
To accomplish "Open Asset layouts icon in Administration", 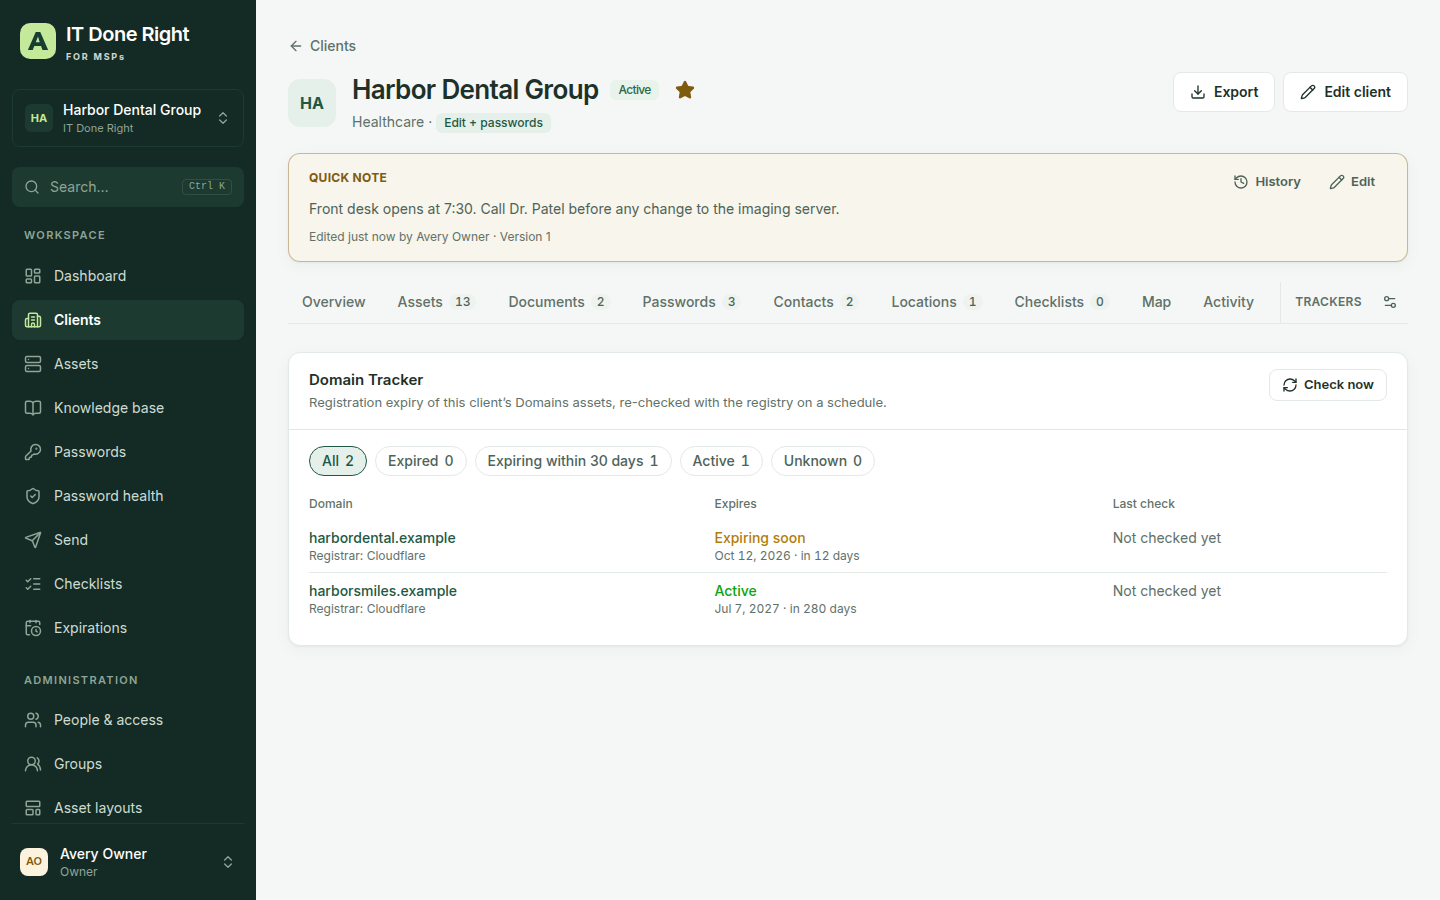I will coord(33,808).
